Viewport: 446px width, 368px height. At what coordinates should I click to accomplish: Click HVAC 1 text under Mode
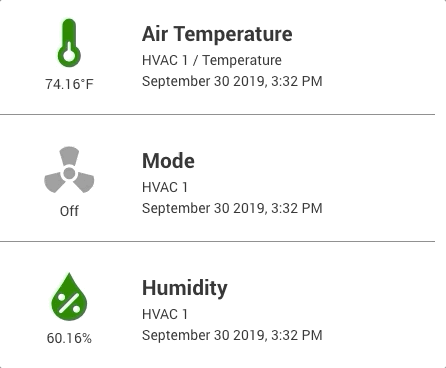coord(165,187)
